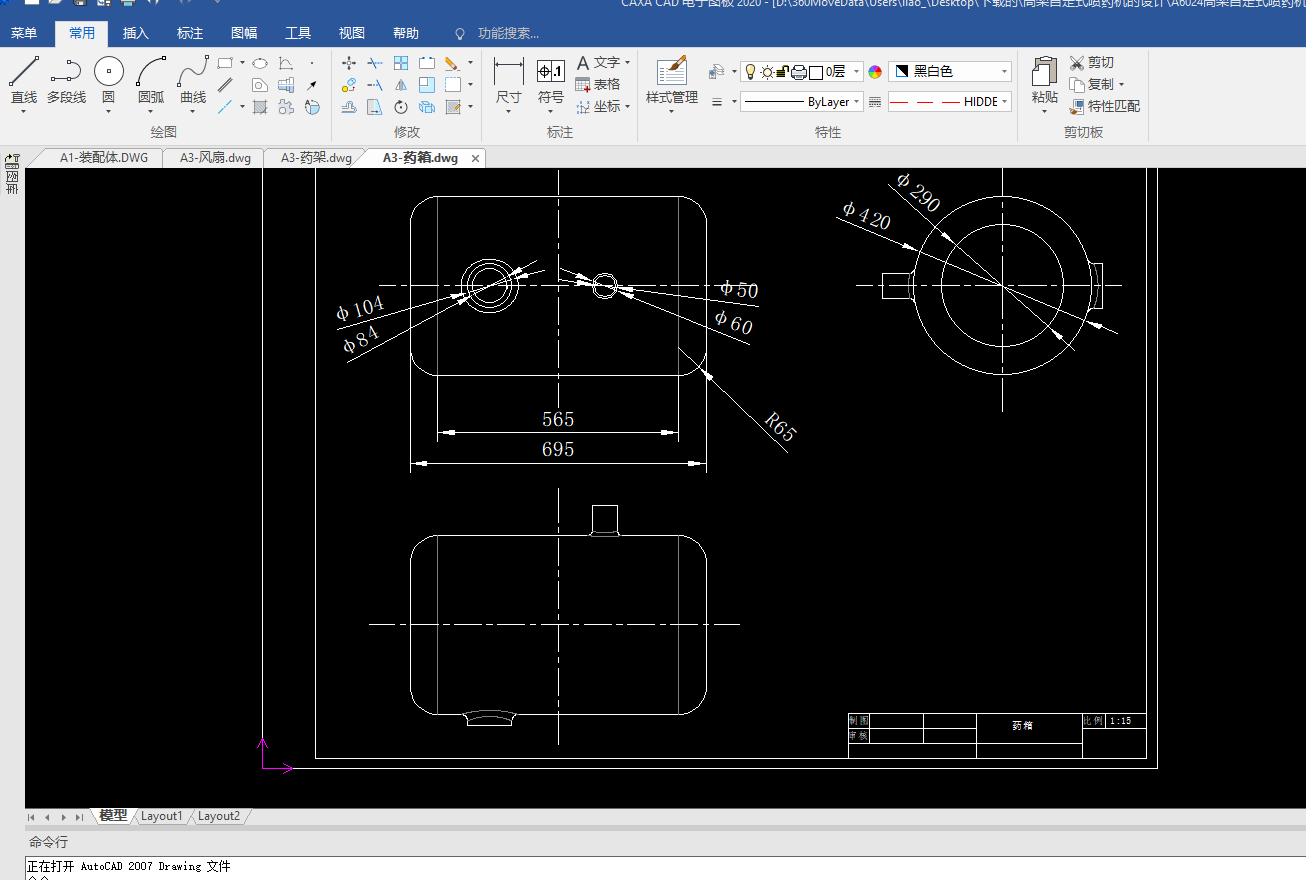The width and height of the screenshot is (1306, 880).
Task: Select the 多段线 (Polyline) tool
Action: pos(66,80)
